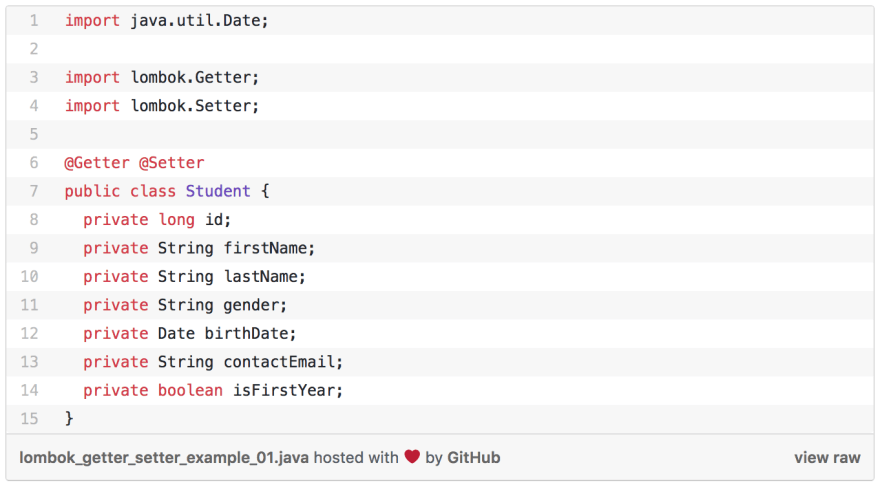Screen dimensions: 880x485
Task: Select line number 6
Action: [x=34, y=163]
